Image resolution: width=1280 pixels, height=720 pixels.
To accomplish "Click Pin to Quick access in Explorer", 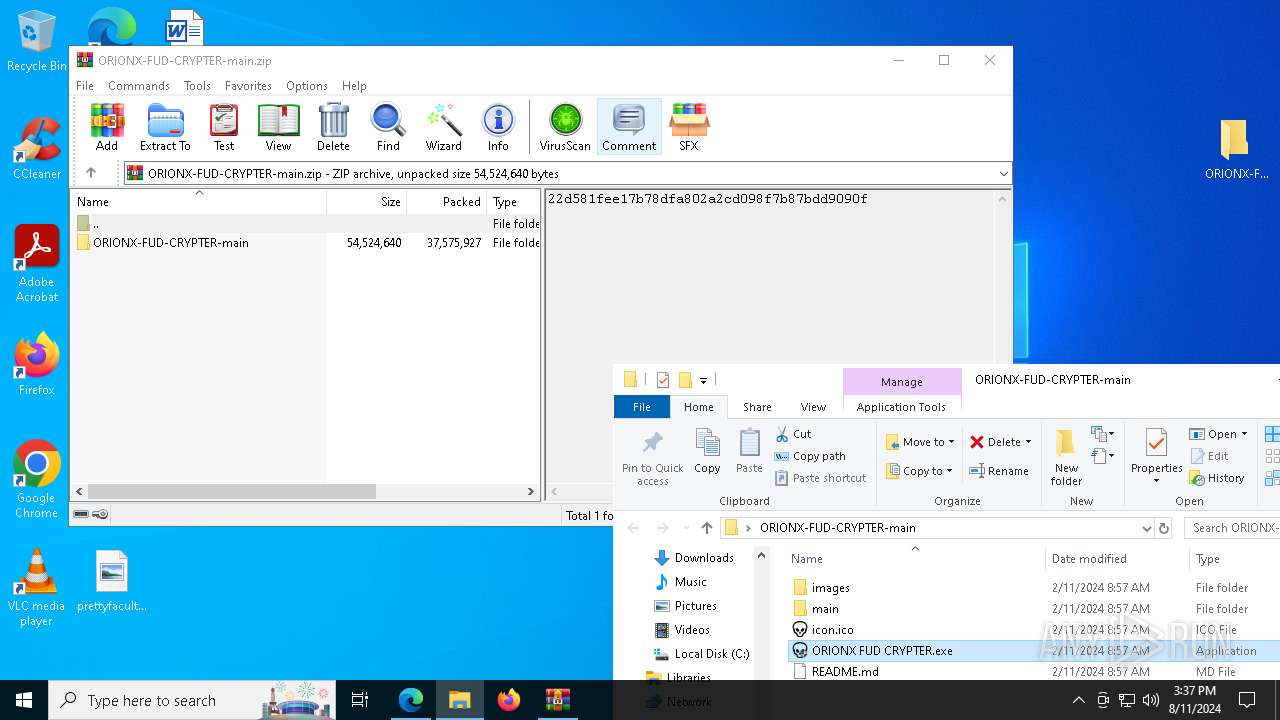I will (x=653, y=458).
